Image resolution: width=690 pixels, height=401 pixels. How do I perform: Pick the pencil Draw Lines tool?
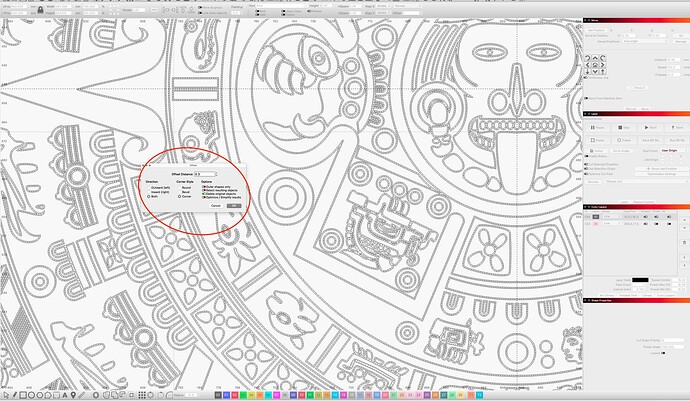(14, 395)
